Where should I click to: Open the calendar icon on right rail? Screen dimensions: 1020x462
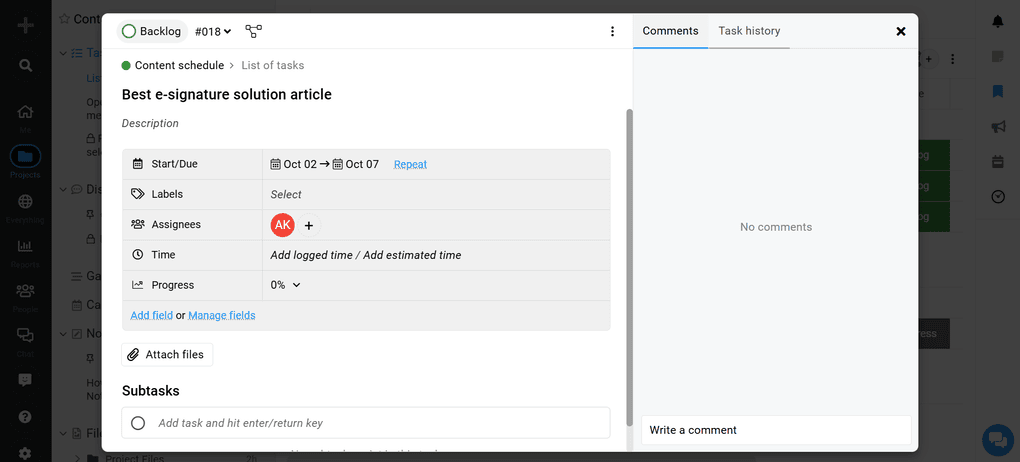coord(998,161)
